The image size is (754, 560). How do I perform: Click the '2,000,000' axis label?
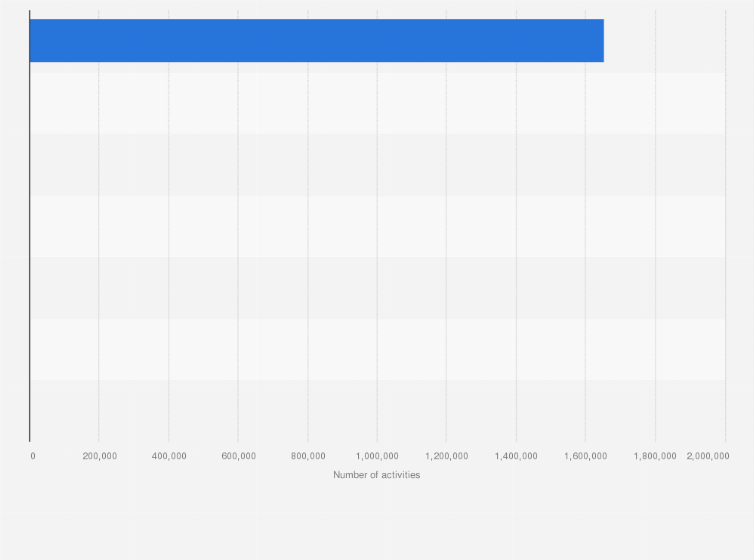(x=708, y=456)
